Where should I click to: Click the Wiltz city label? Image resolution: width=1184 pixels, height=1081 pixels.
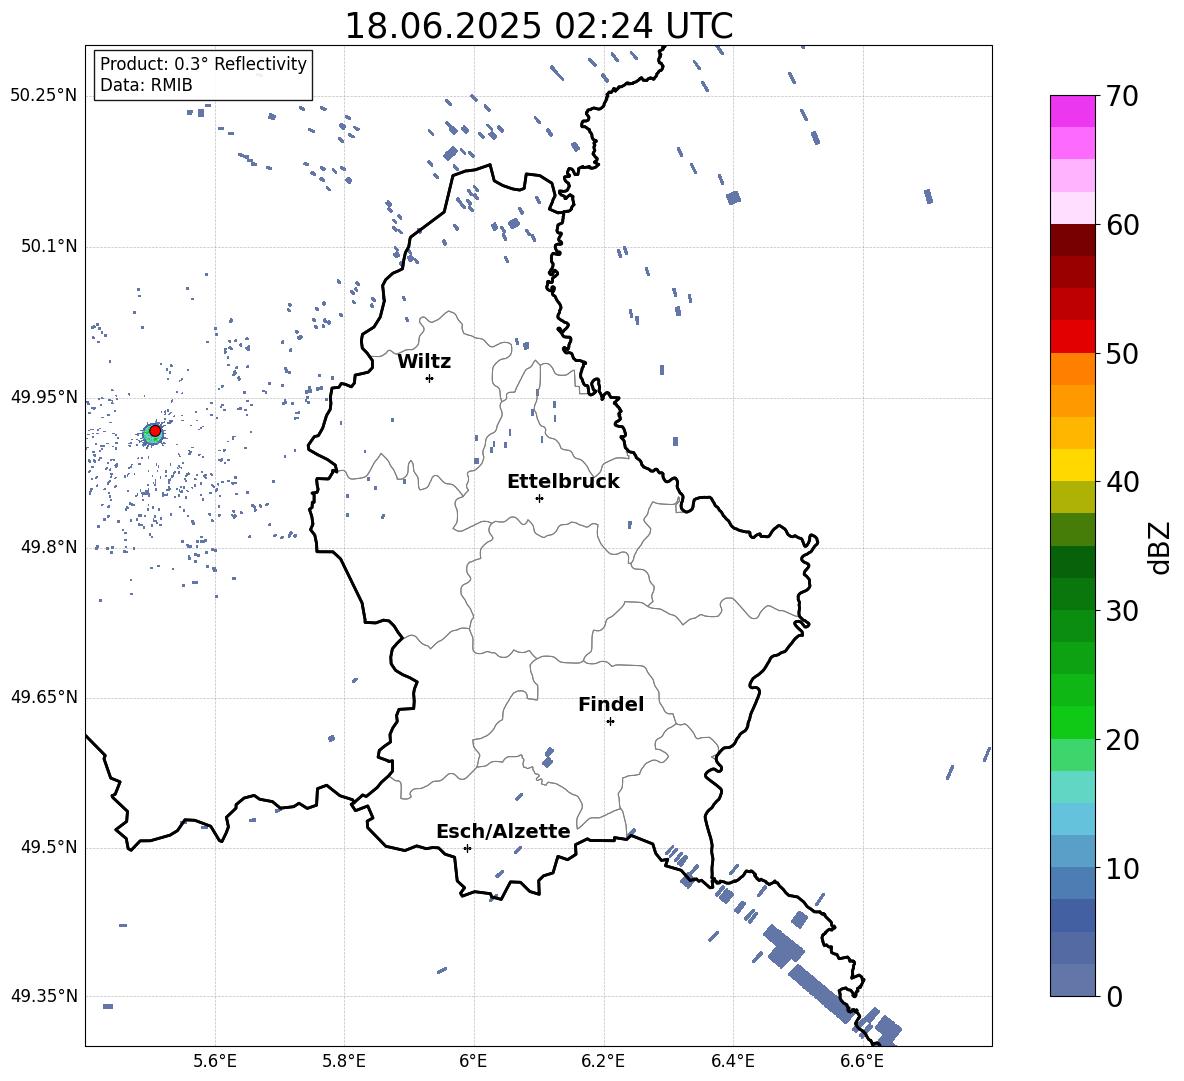point(424,362)
